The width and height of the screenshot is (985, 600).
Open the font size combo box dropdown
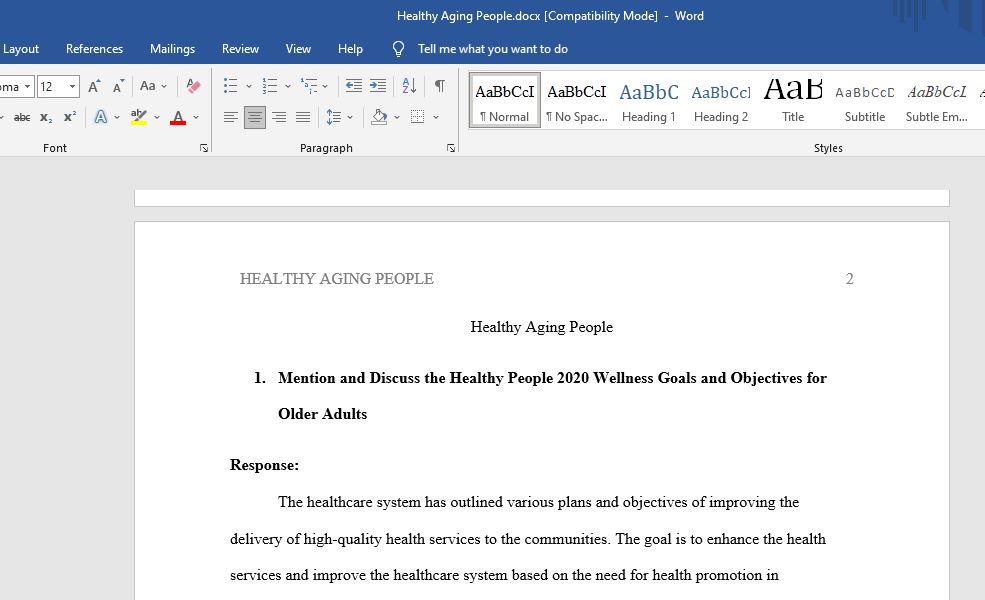point(72,87)
